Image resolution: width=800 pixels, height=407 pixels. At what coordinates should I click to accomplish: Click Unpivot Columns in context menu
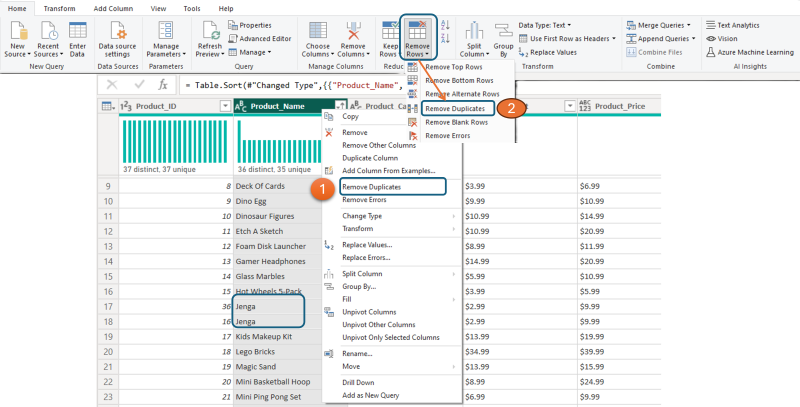tap(369, 312)
